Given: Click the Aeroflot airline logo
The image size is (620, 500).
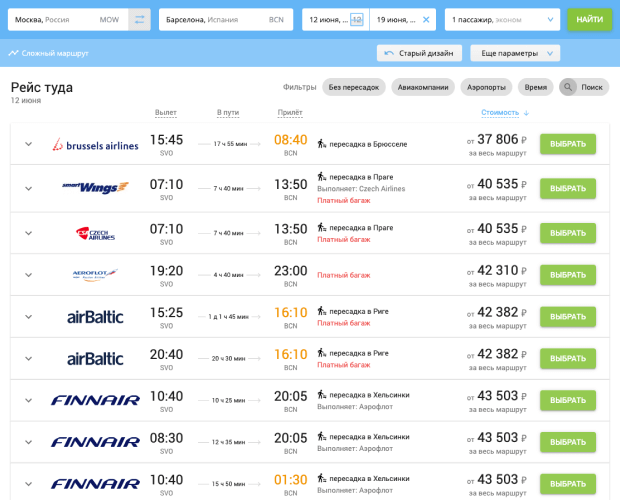Looking at the screenshot, I should (x=95, y=274).
